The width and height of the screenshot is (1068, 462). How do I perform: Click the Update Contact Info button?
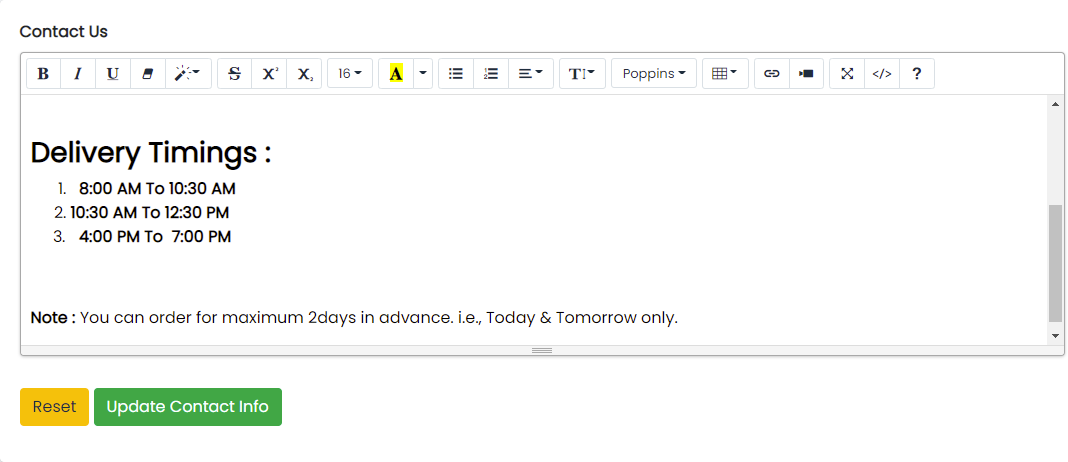click(188, 407)
